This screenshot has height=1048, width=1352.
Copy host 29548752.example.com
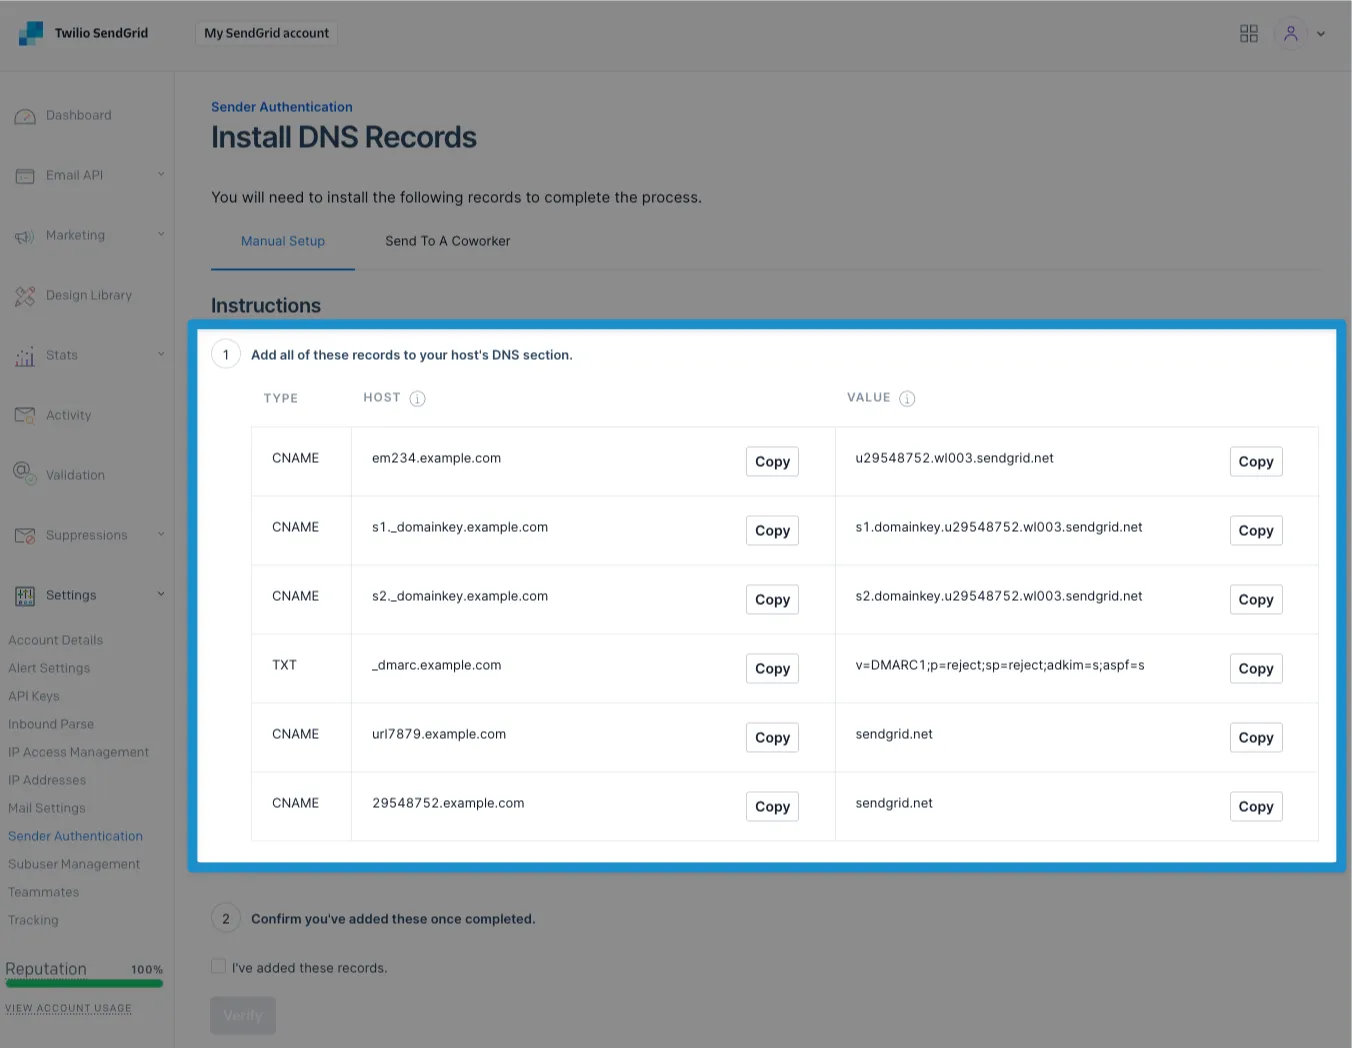click(x=772, y=806)
